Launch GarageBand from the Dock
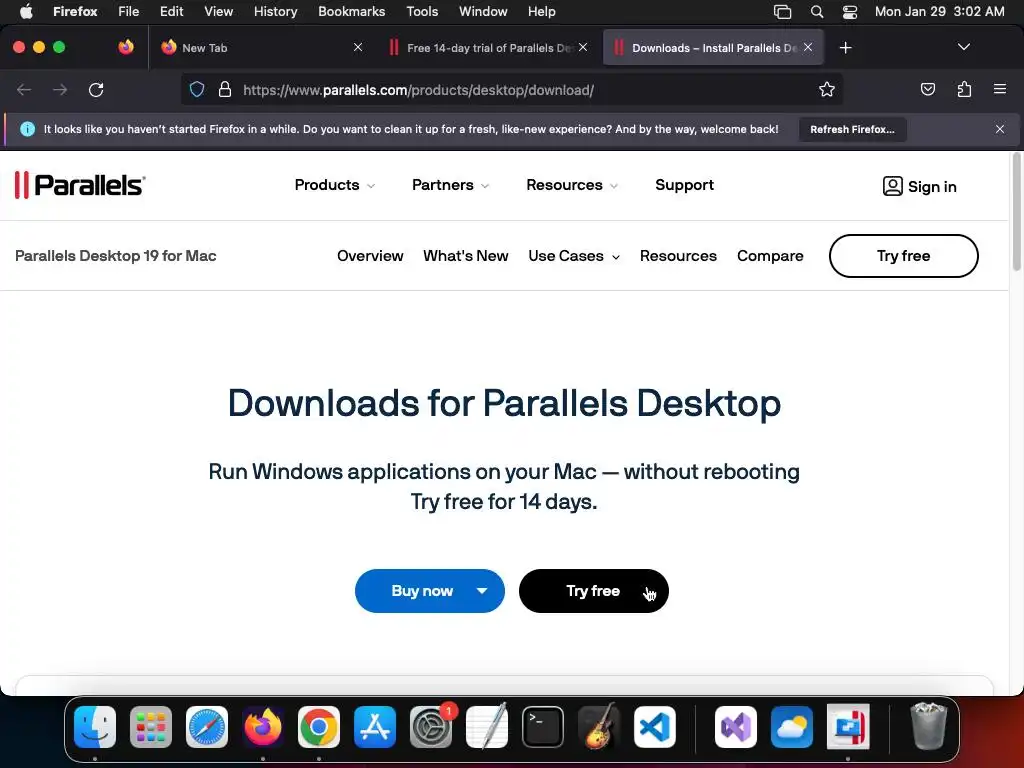1024x768 pixels. (599, 726)
